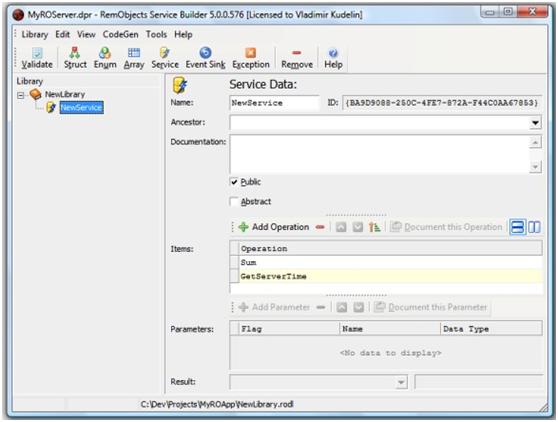The image size is (558, 422).
Task: Open the Ancestor dropdown list
Action: coord(535,123)
